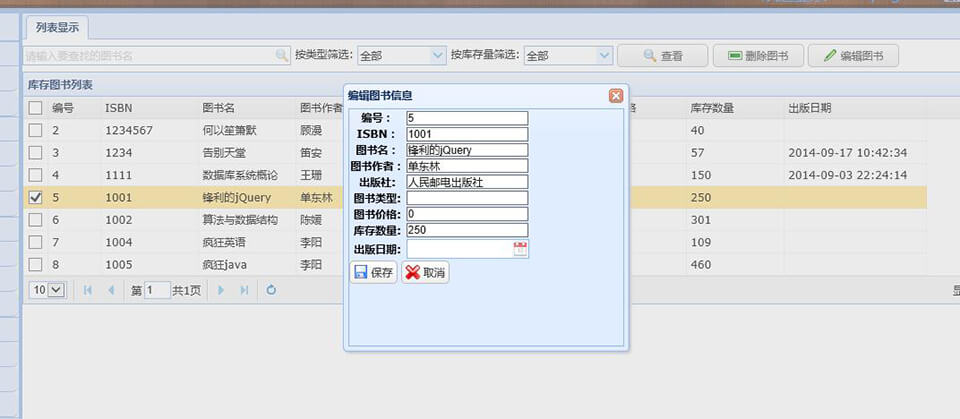Cancel editing with 取消 button
This screenshot has width=960, height=419.
coord(425,273)
